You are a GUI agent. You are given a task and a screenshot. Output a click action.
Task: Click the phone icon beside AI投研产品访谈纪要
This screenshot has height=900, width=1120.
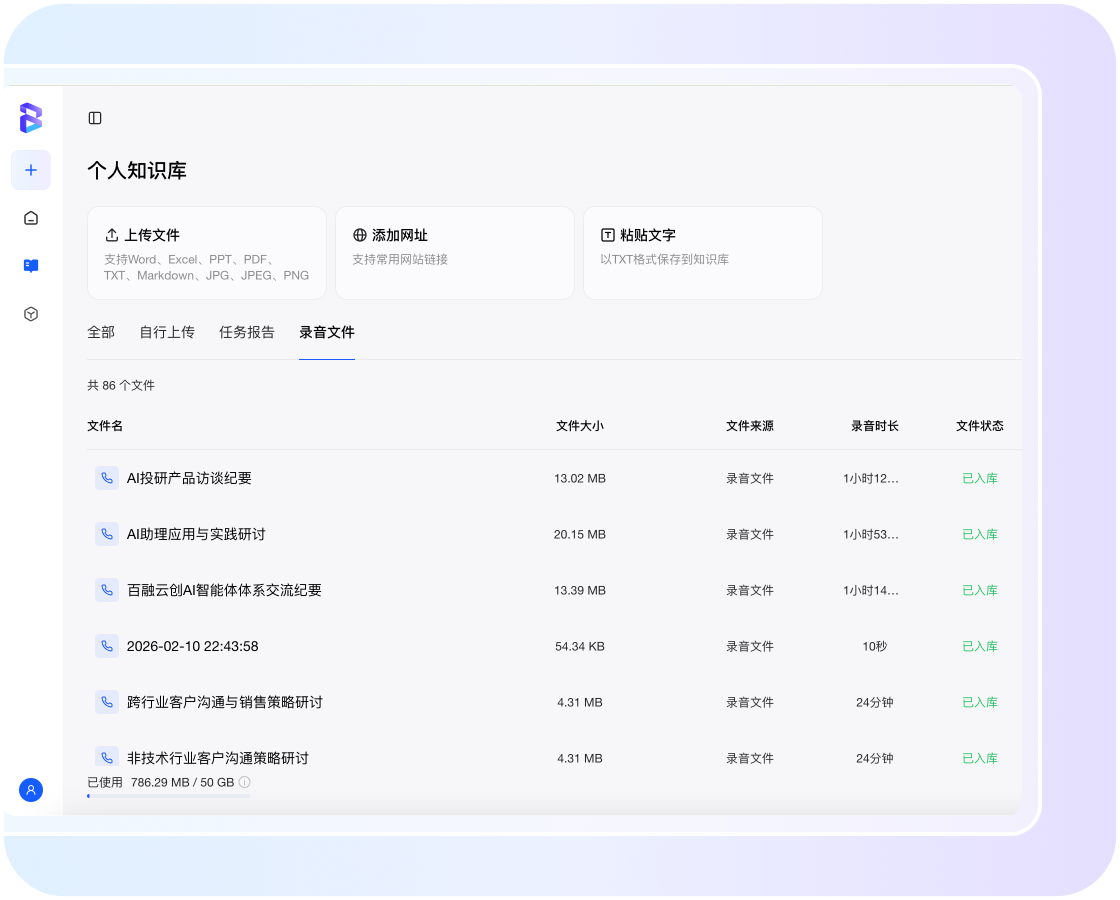coord(107,478)
